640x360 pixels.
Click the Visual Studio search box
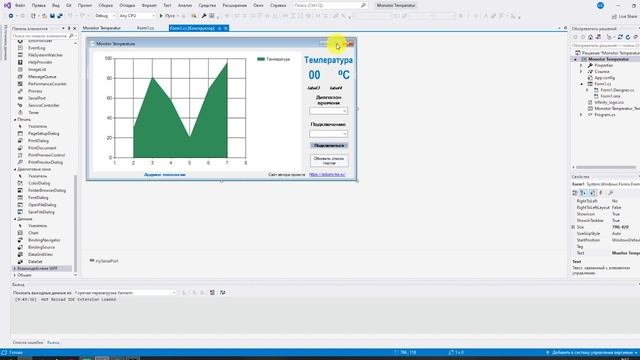(330, 5)
